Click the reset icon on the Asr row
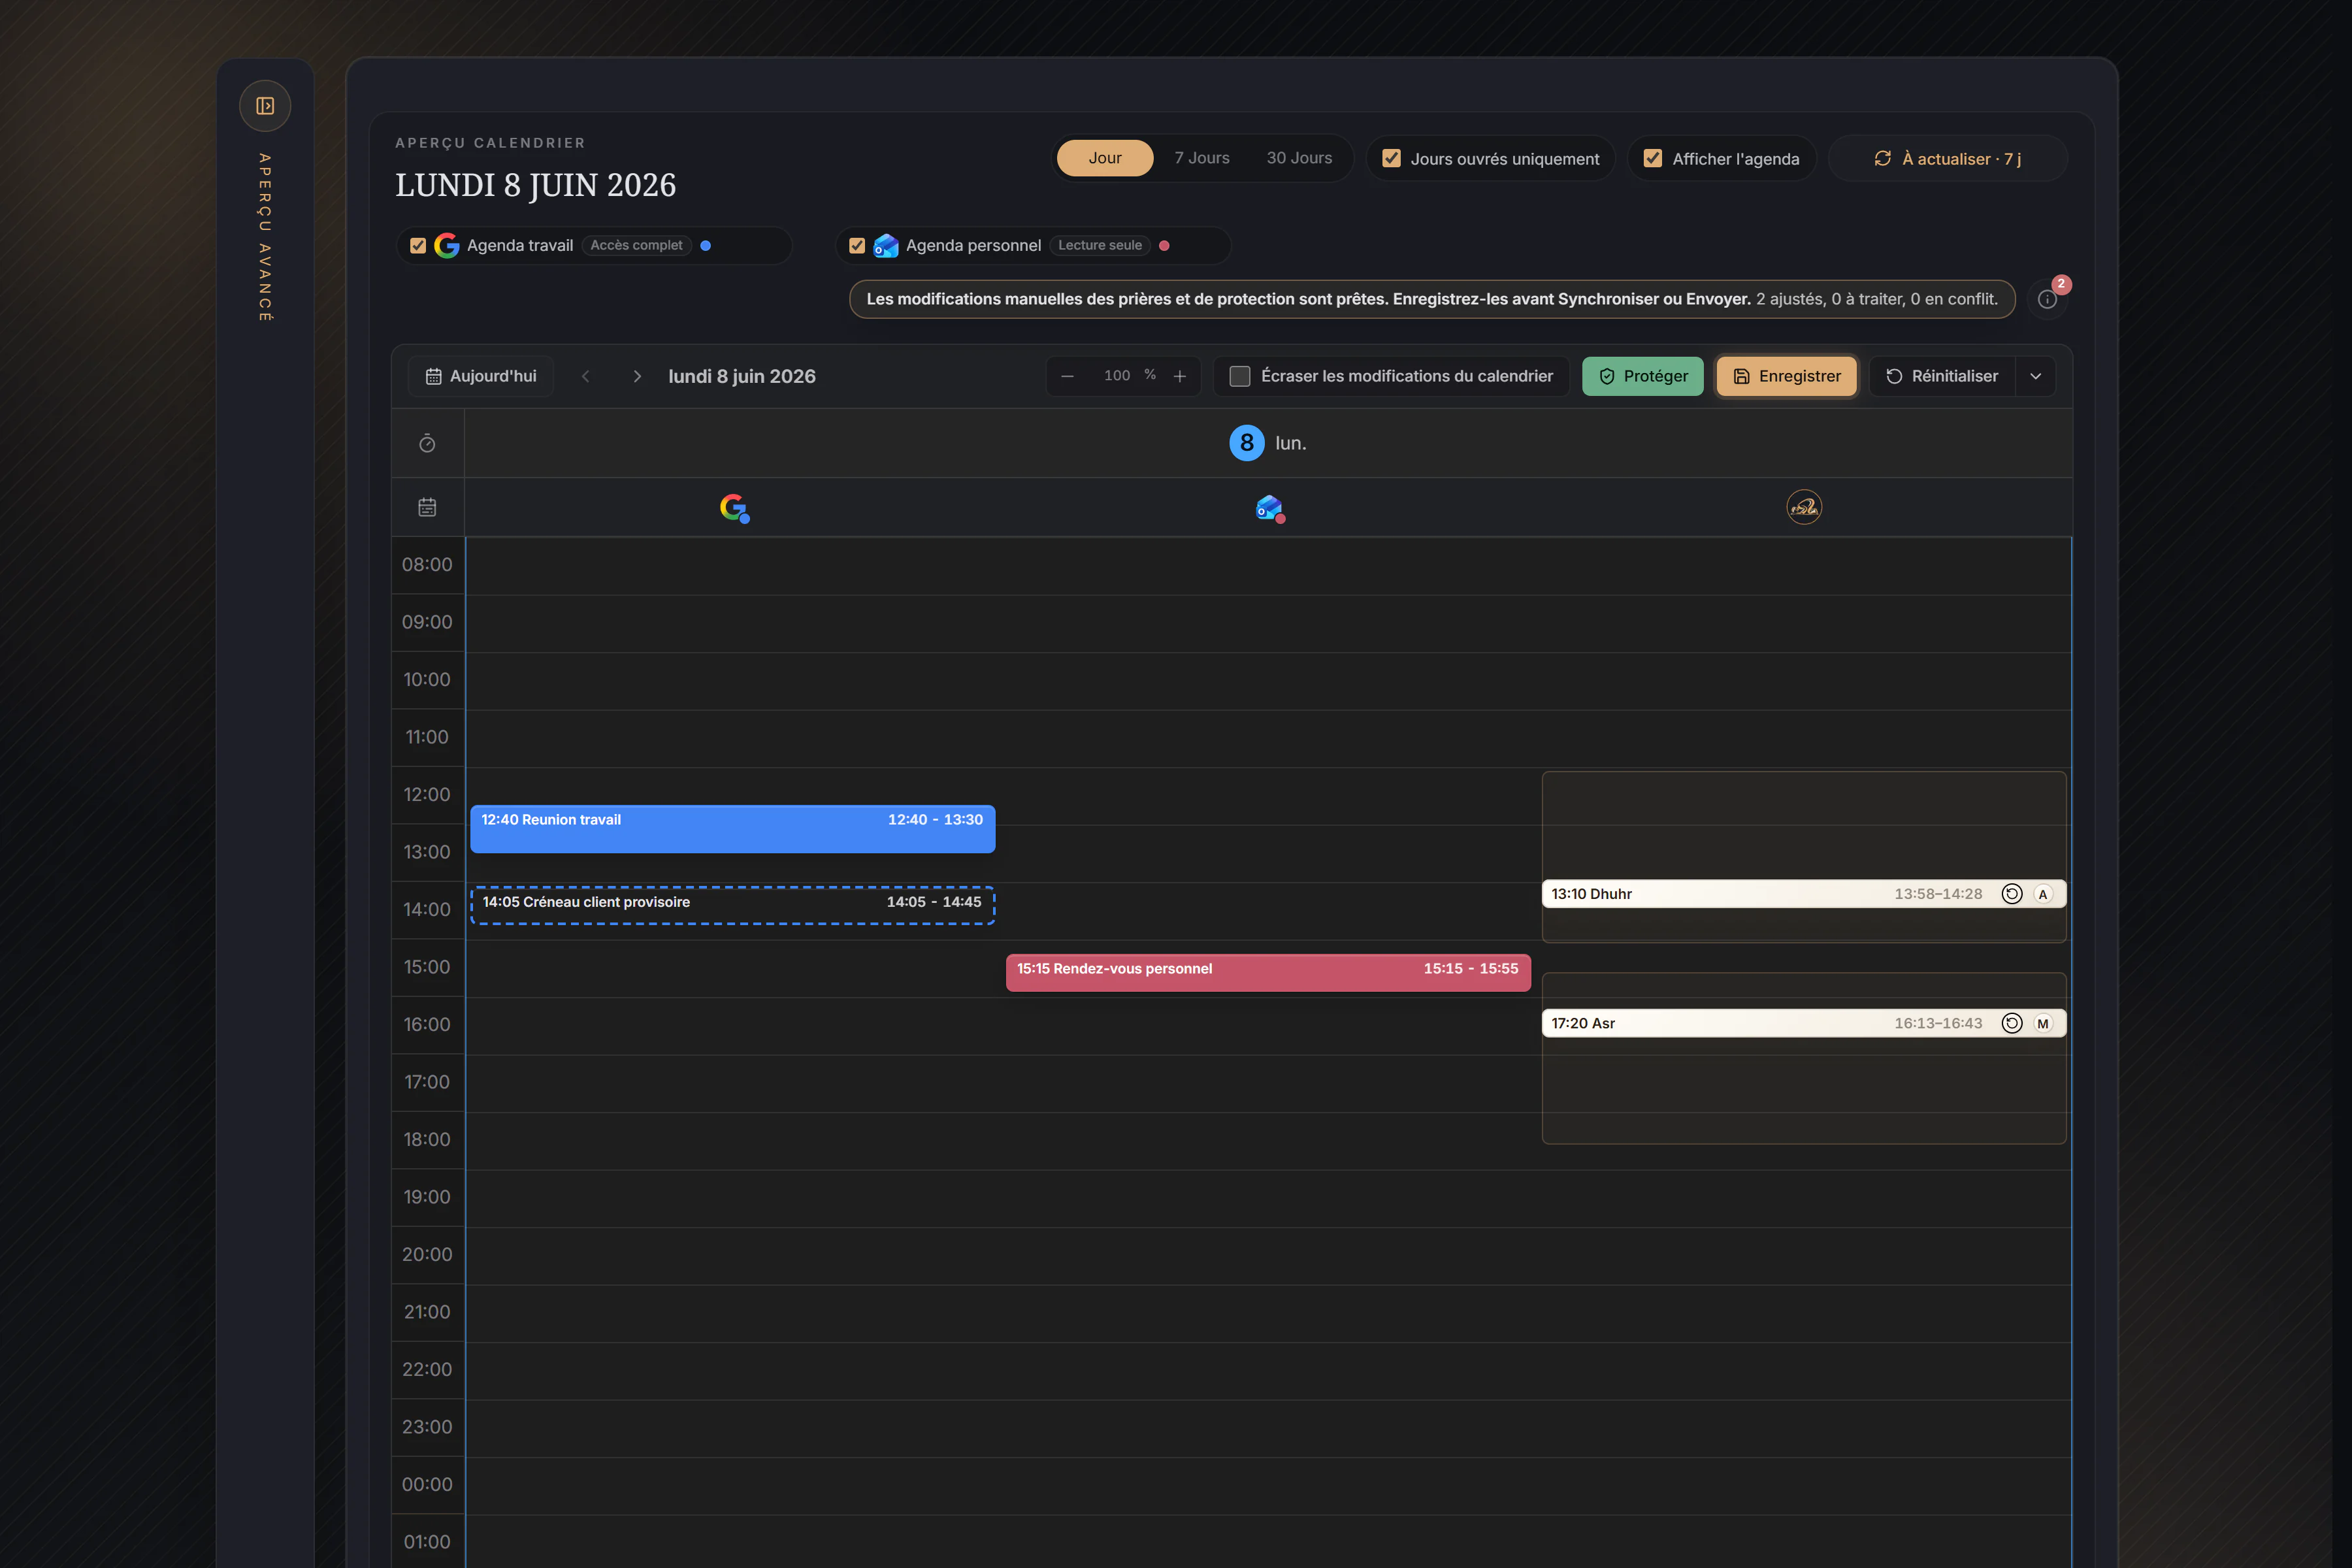This screenshot has height=1568, width=2352. point(2012,1023)
